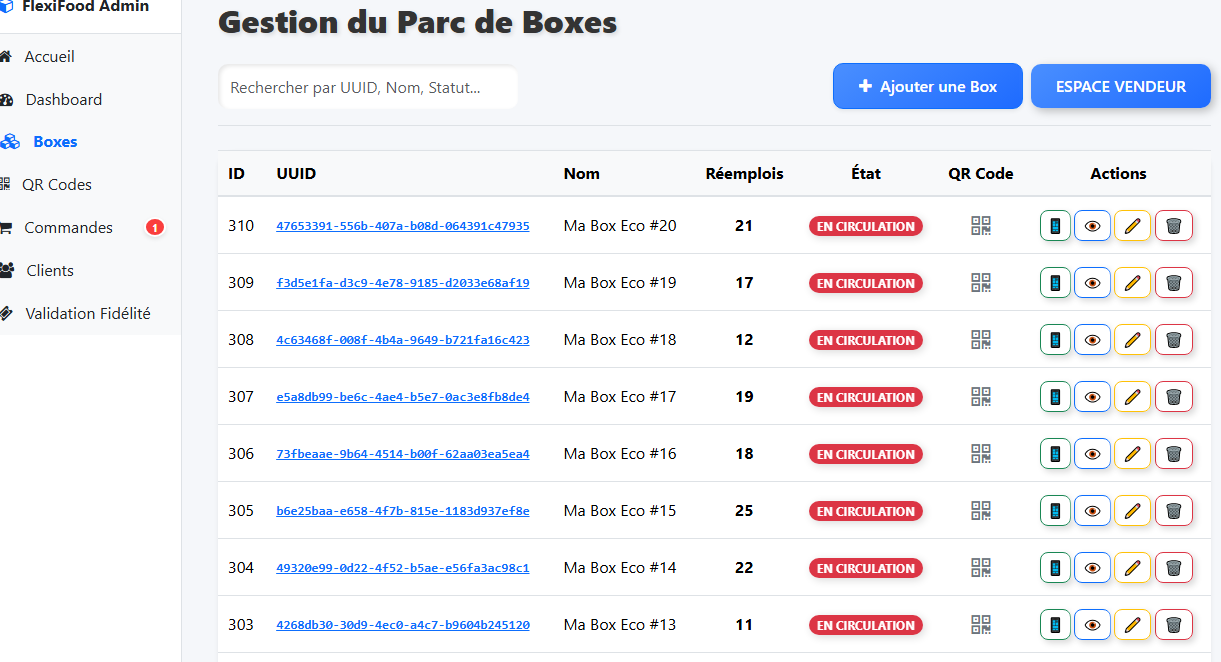Focus the UUID, Nom, Statut search field

pyautogui.click(x=368, y=88)
